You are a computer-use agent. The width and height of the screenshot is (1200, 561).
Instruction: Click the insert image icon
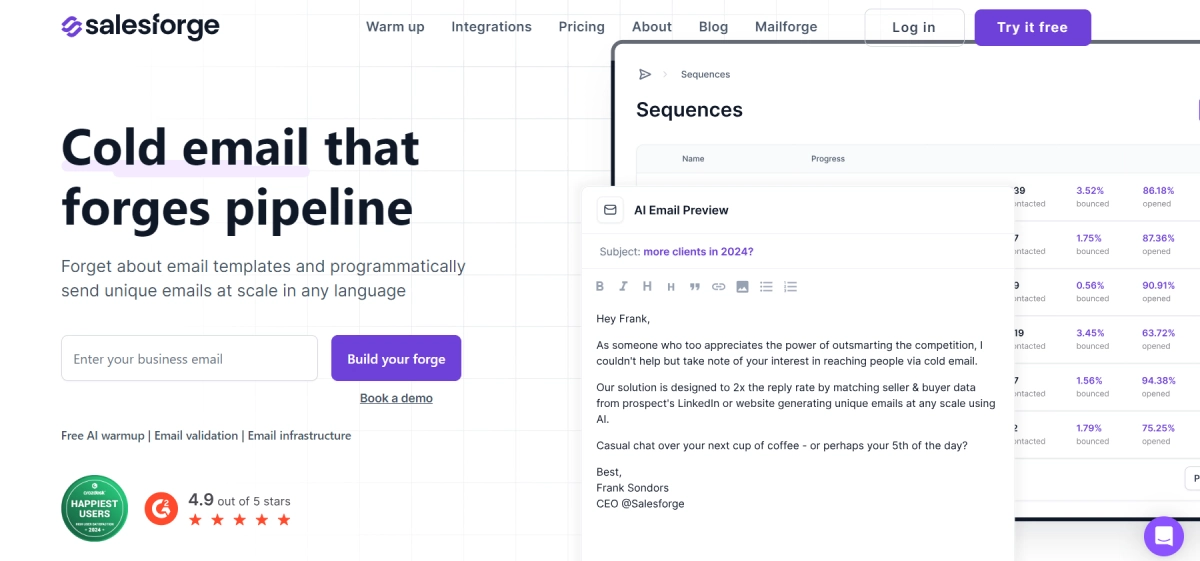pyautogui.click(x=742, y=286)
